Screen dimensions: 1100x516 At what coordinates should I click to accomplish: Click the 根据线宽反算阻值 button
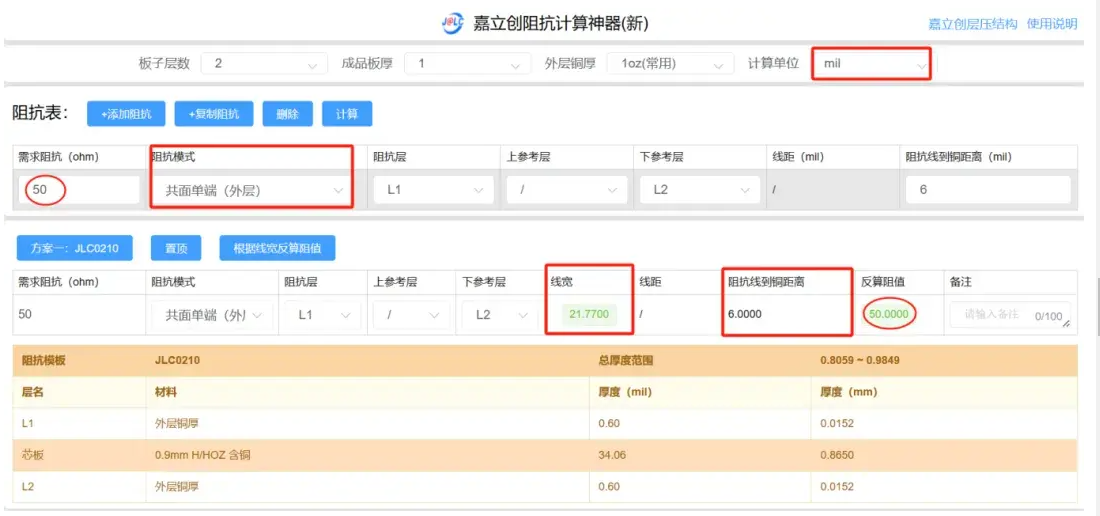click(x=277, y=248)
